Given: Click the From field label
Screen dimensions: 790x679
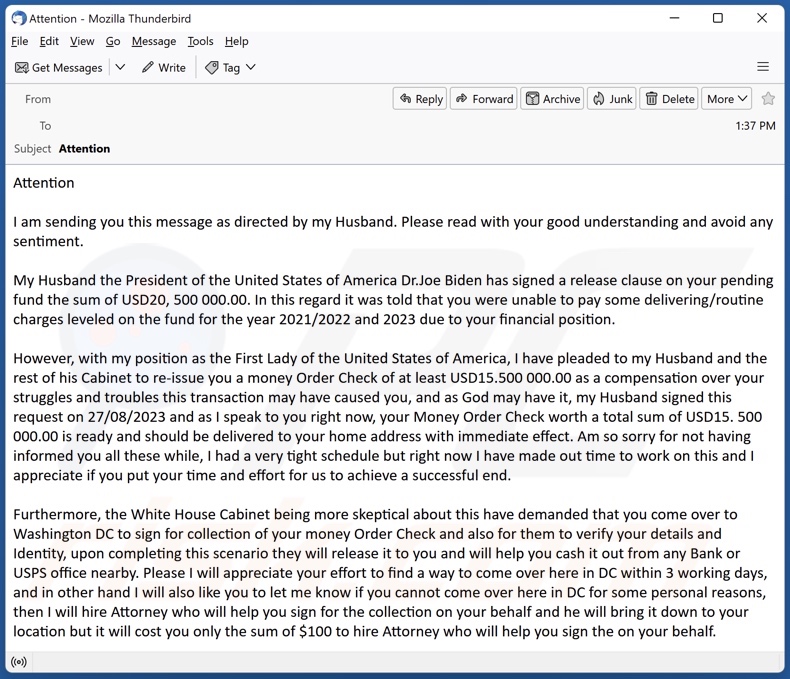Looking at the screenshot, I should click(x=38, y=99).
